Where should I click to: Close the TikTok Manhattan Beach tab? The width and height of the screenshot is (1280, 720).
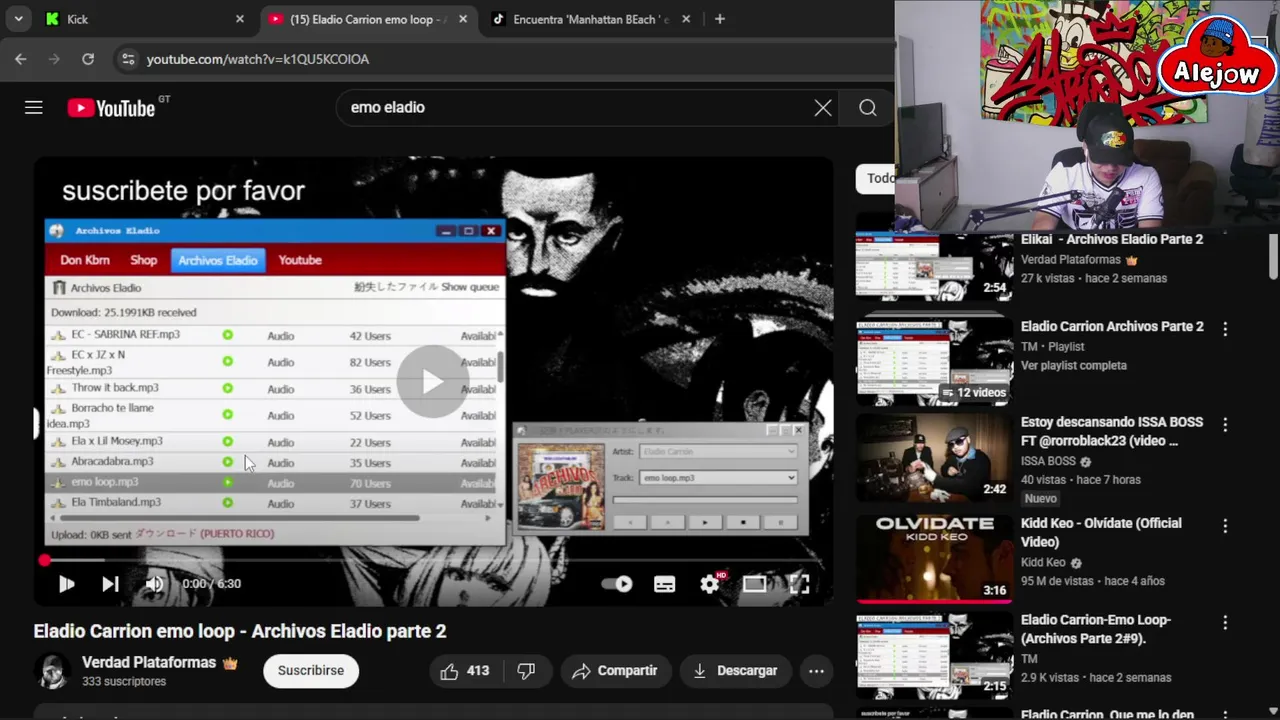(687, 19)
